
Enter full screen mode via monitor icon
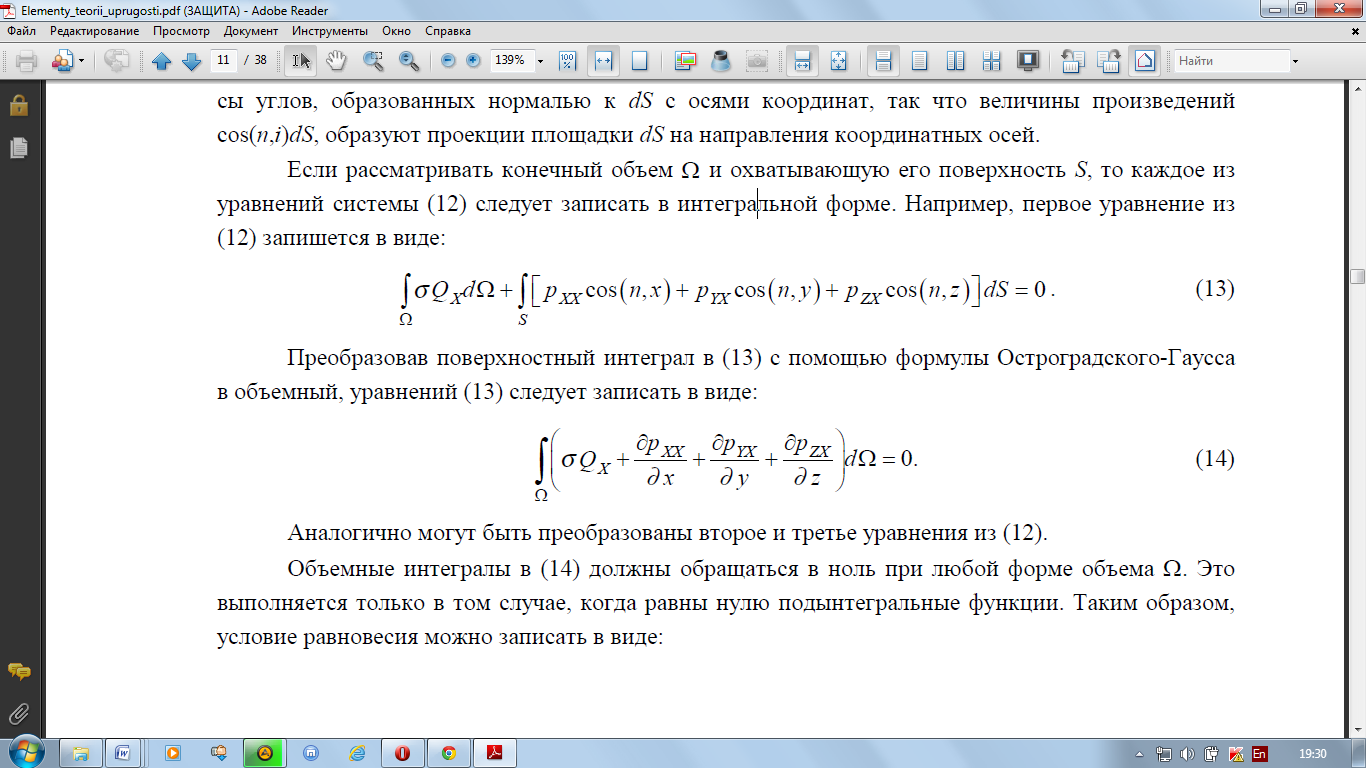click(x=1027, y=61)
